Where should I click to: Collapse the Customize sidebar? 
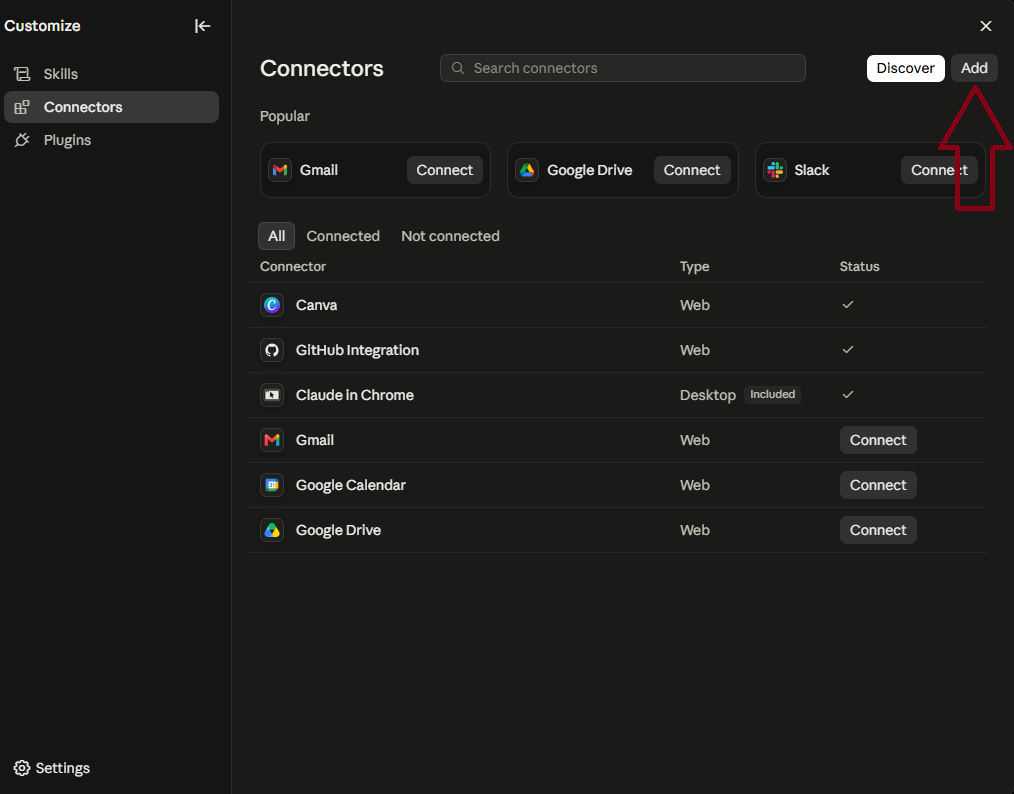202,26
